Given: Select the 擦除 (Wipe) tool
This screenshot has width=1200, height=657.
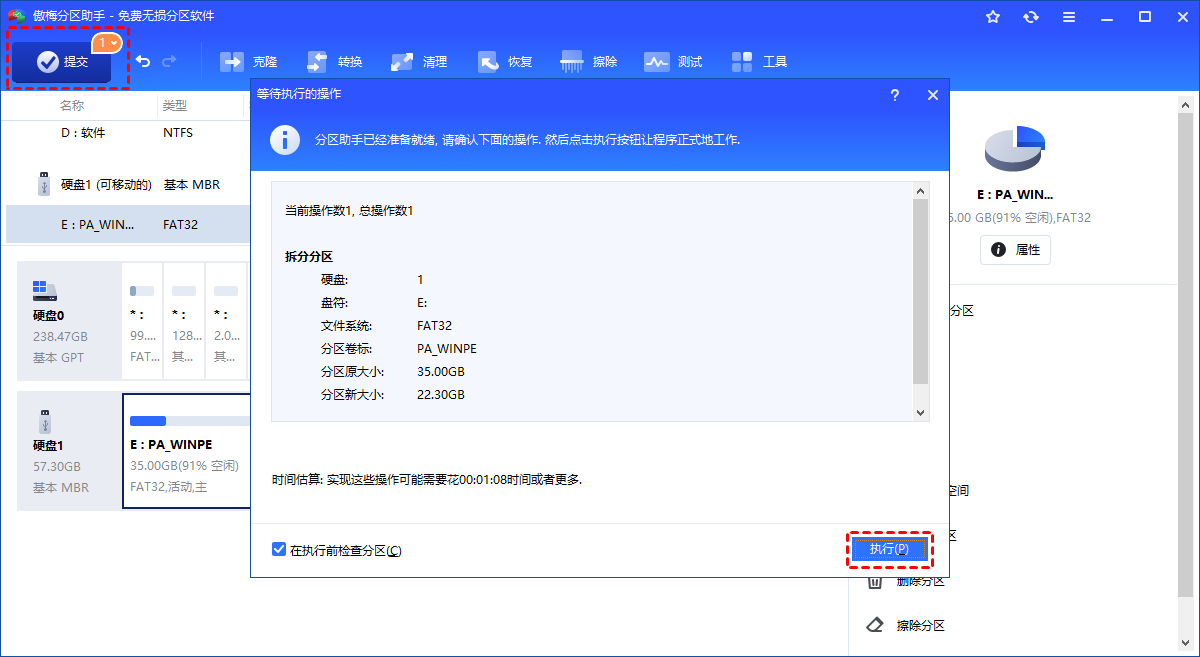Looking at the screenshot, I should [x=589, y=61].
